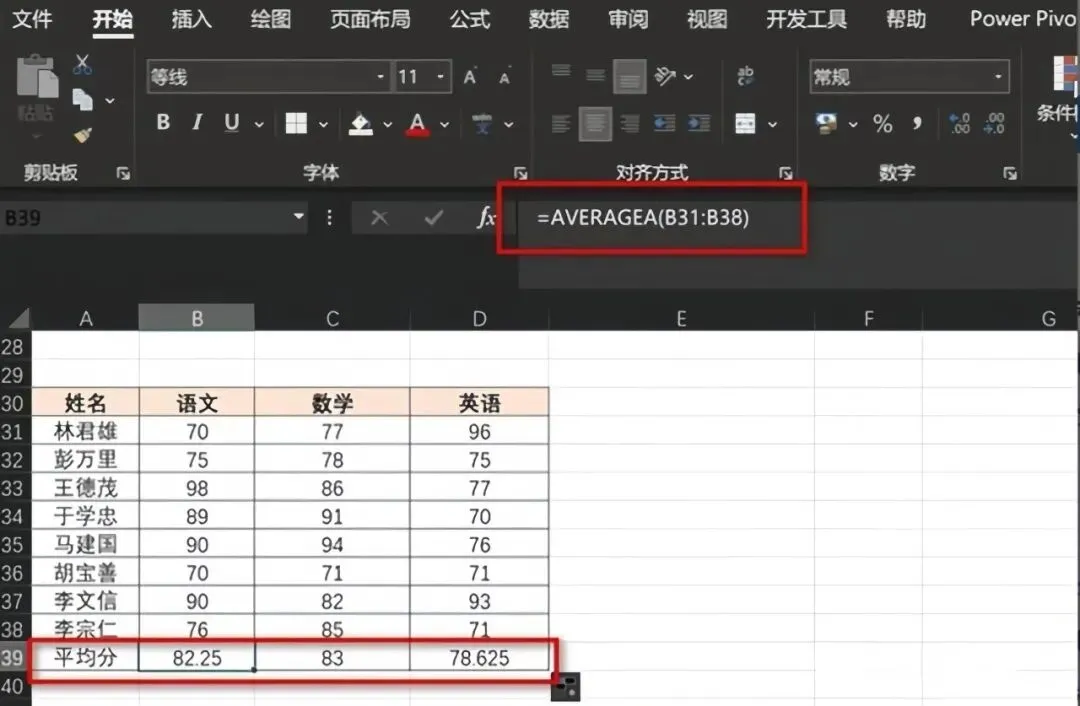Select header cell 英语

pyautogui.click(x=479, y=403)
